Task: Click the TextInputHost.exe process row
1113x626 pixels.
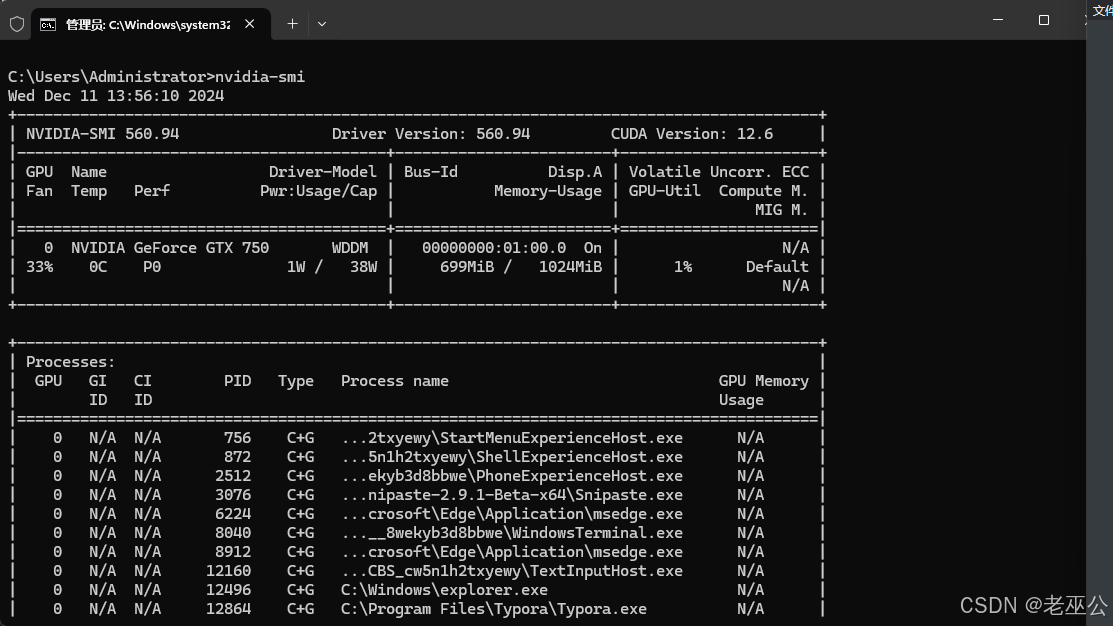Action: click(x=417, y=571)
